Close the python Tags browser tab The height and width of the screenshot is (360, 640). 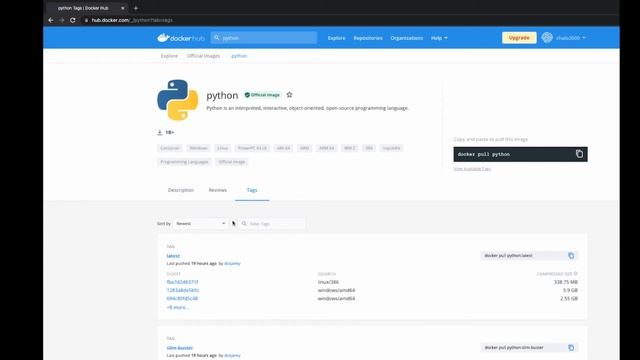point(122,8)
